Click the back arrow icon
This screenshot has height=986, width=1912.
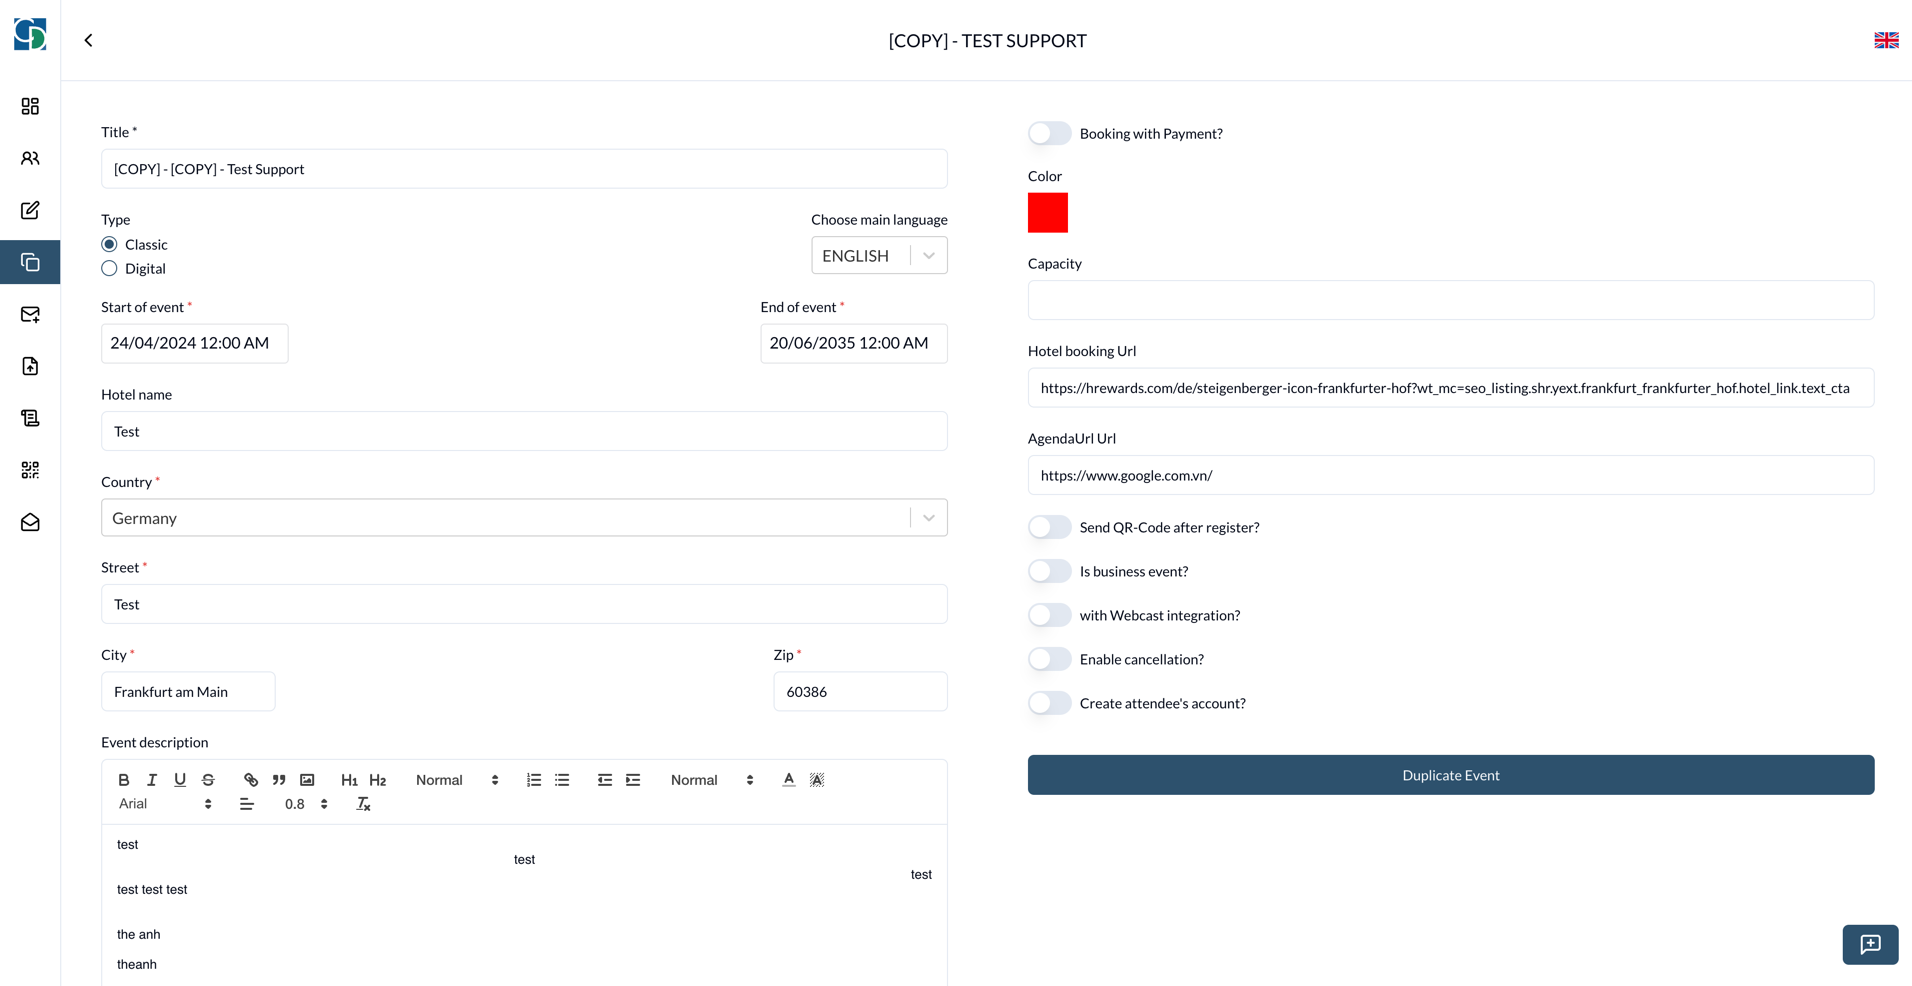coord(88,40)
